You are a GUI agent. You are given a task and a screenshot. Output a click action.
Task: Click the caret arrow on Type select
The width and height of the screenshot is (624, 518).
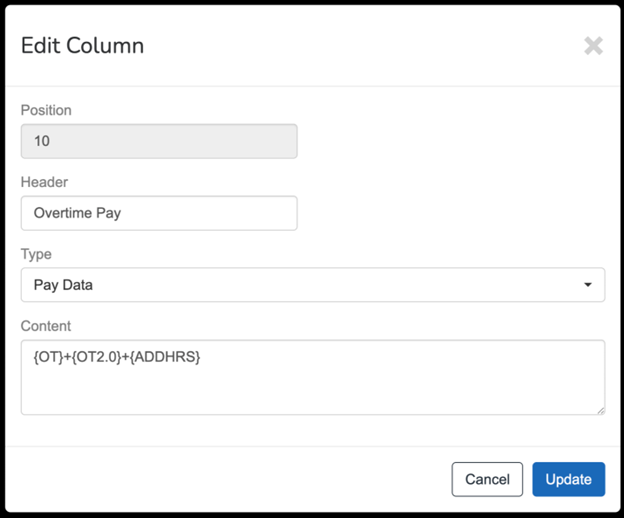click(x=587, y=285)
